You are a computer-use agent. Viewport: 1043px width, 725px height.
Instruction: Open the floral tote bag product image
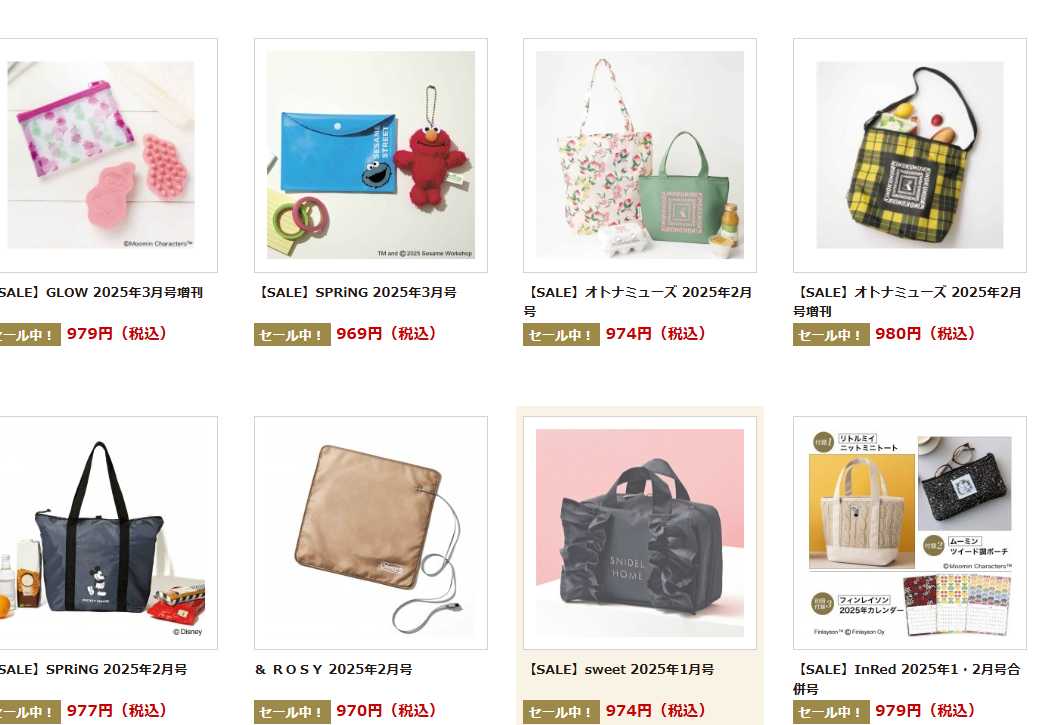coord(640,155)
